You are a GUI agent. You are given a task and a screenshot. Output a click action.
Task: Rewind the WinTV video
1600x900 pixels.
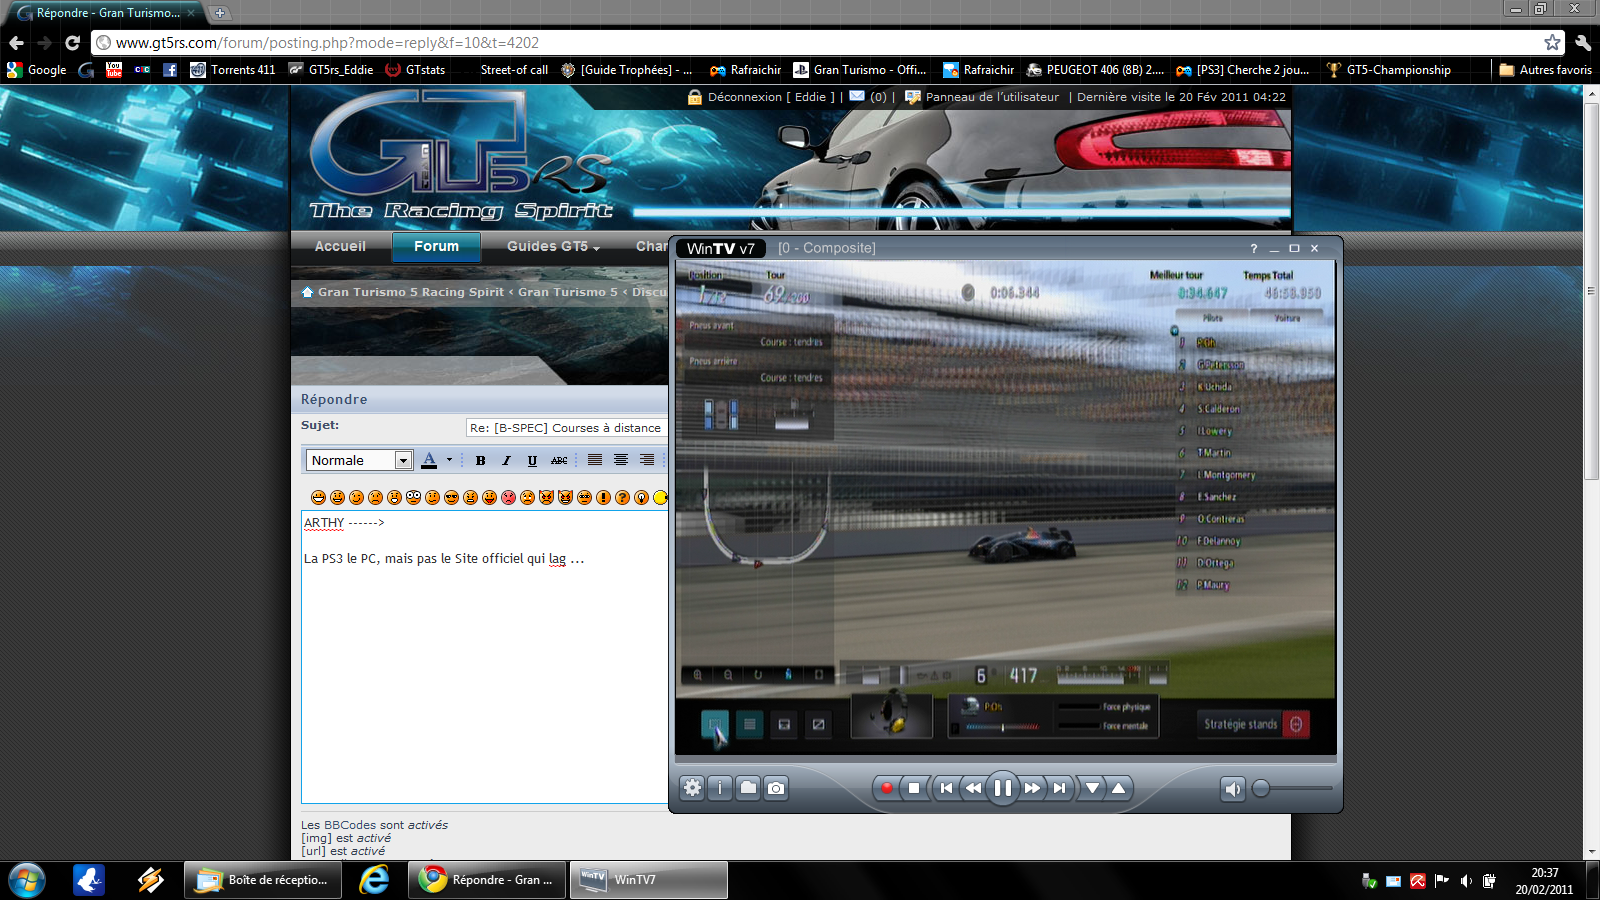coord(973,788)
